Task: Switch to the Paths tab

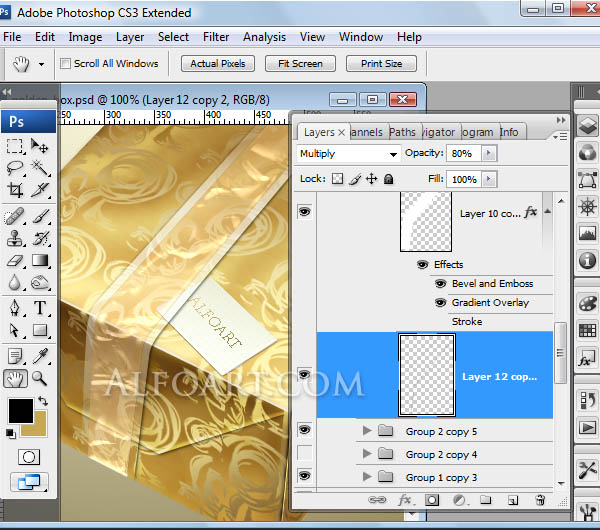Action: (x=403, y=132)
